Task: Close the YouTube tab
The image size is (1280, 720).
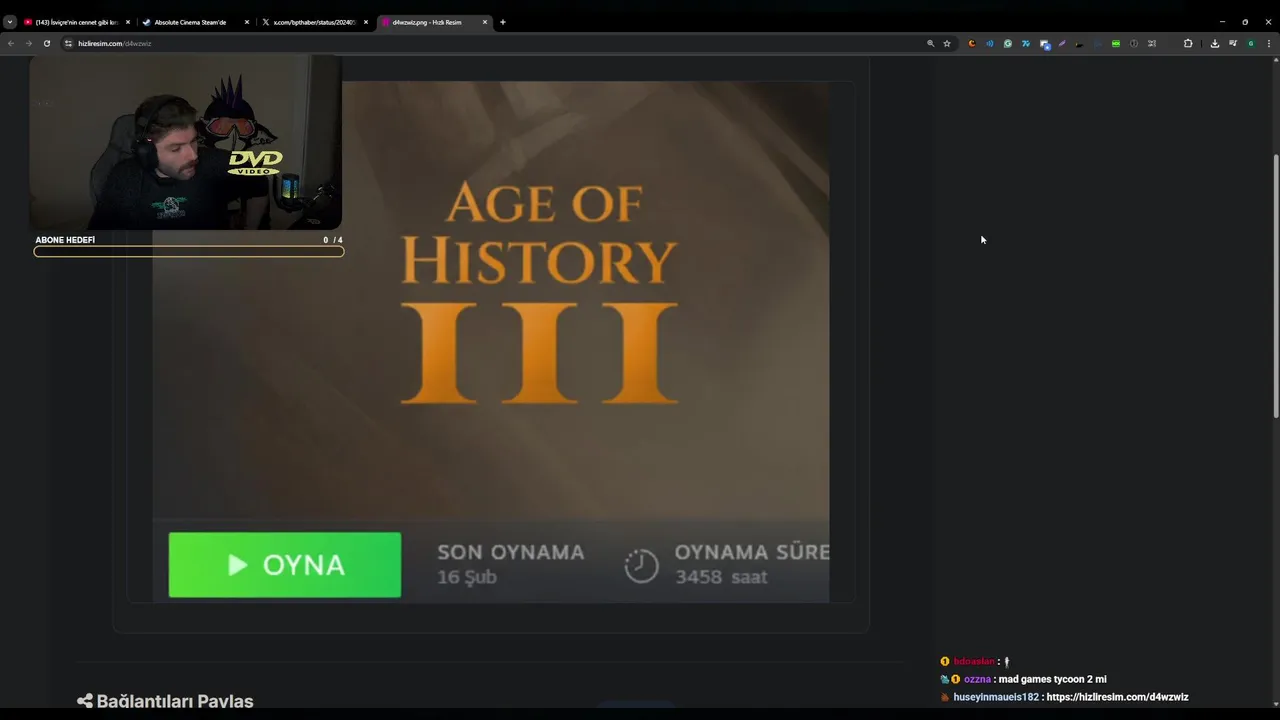Action: pos(128,22)
